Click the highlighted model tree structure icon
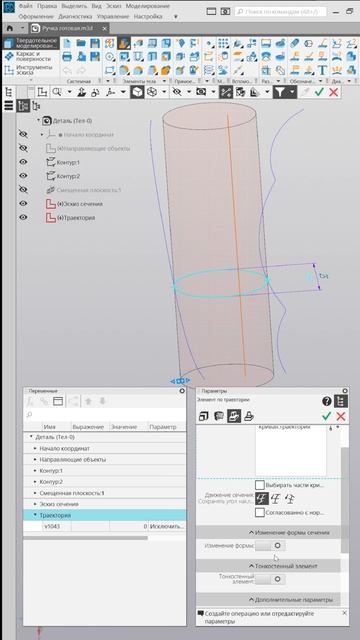Viewport: 360px width, 640px height. click(23, 106)
